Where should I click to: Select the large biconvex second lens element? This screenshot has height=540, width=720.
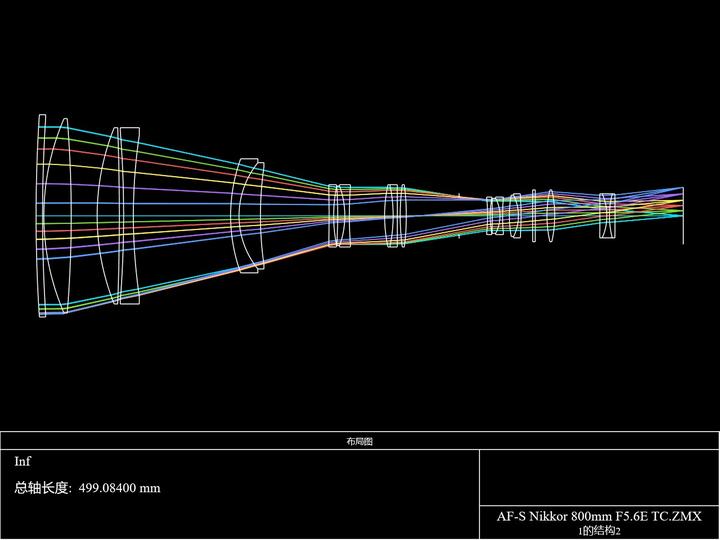[60, 215]
